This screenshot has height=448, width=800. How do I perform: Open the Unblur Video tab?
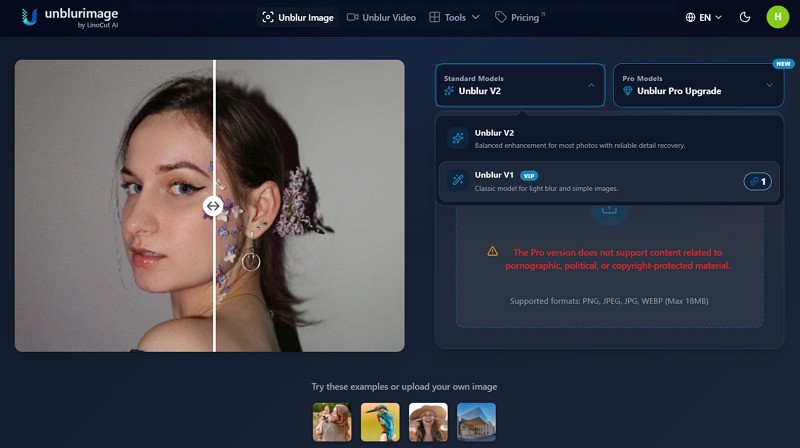tap(381, 17)
